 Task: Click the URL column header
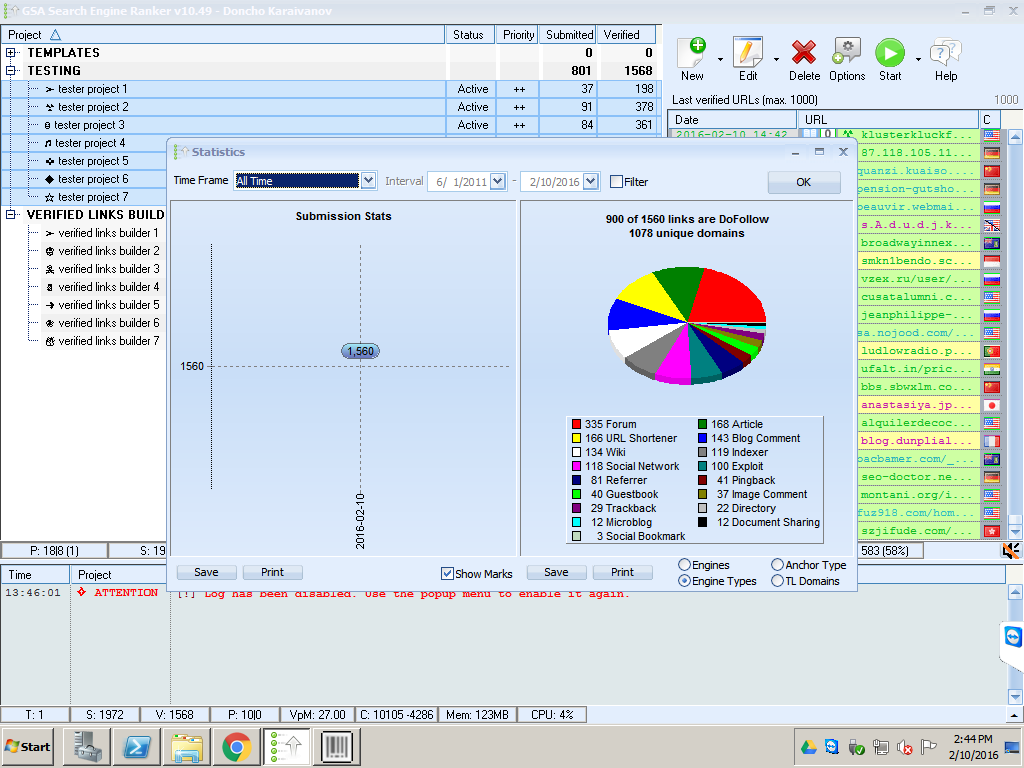coord(888,120)
